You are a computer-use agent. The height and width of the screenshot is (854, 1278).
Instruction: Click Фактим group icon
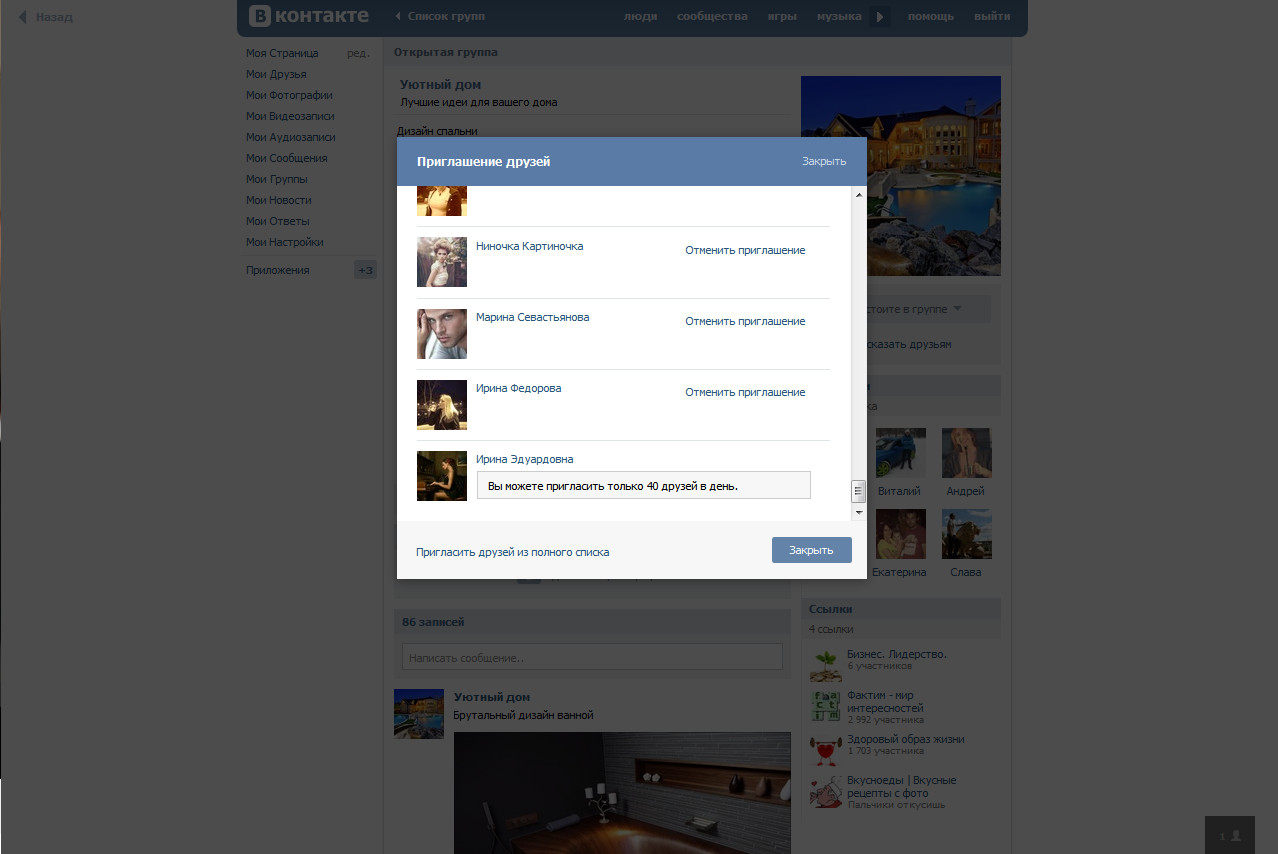825,705
